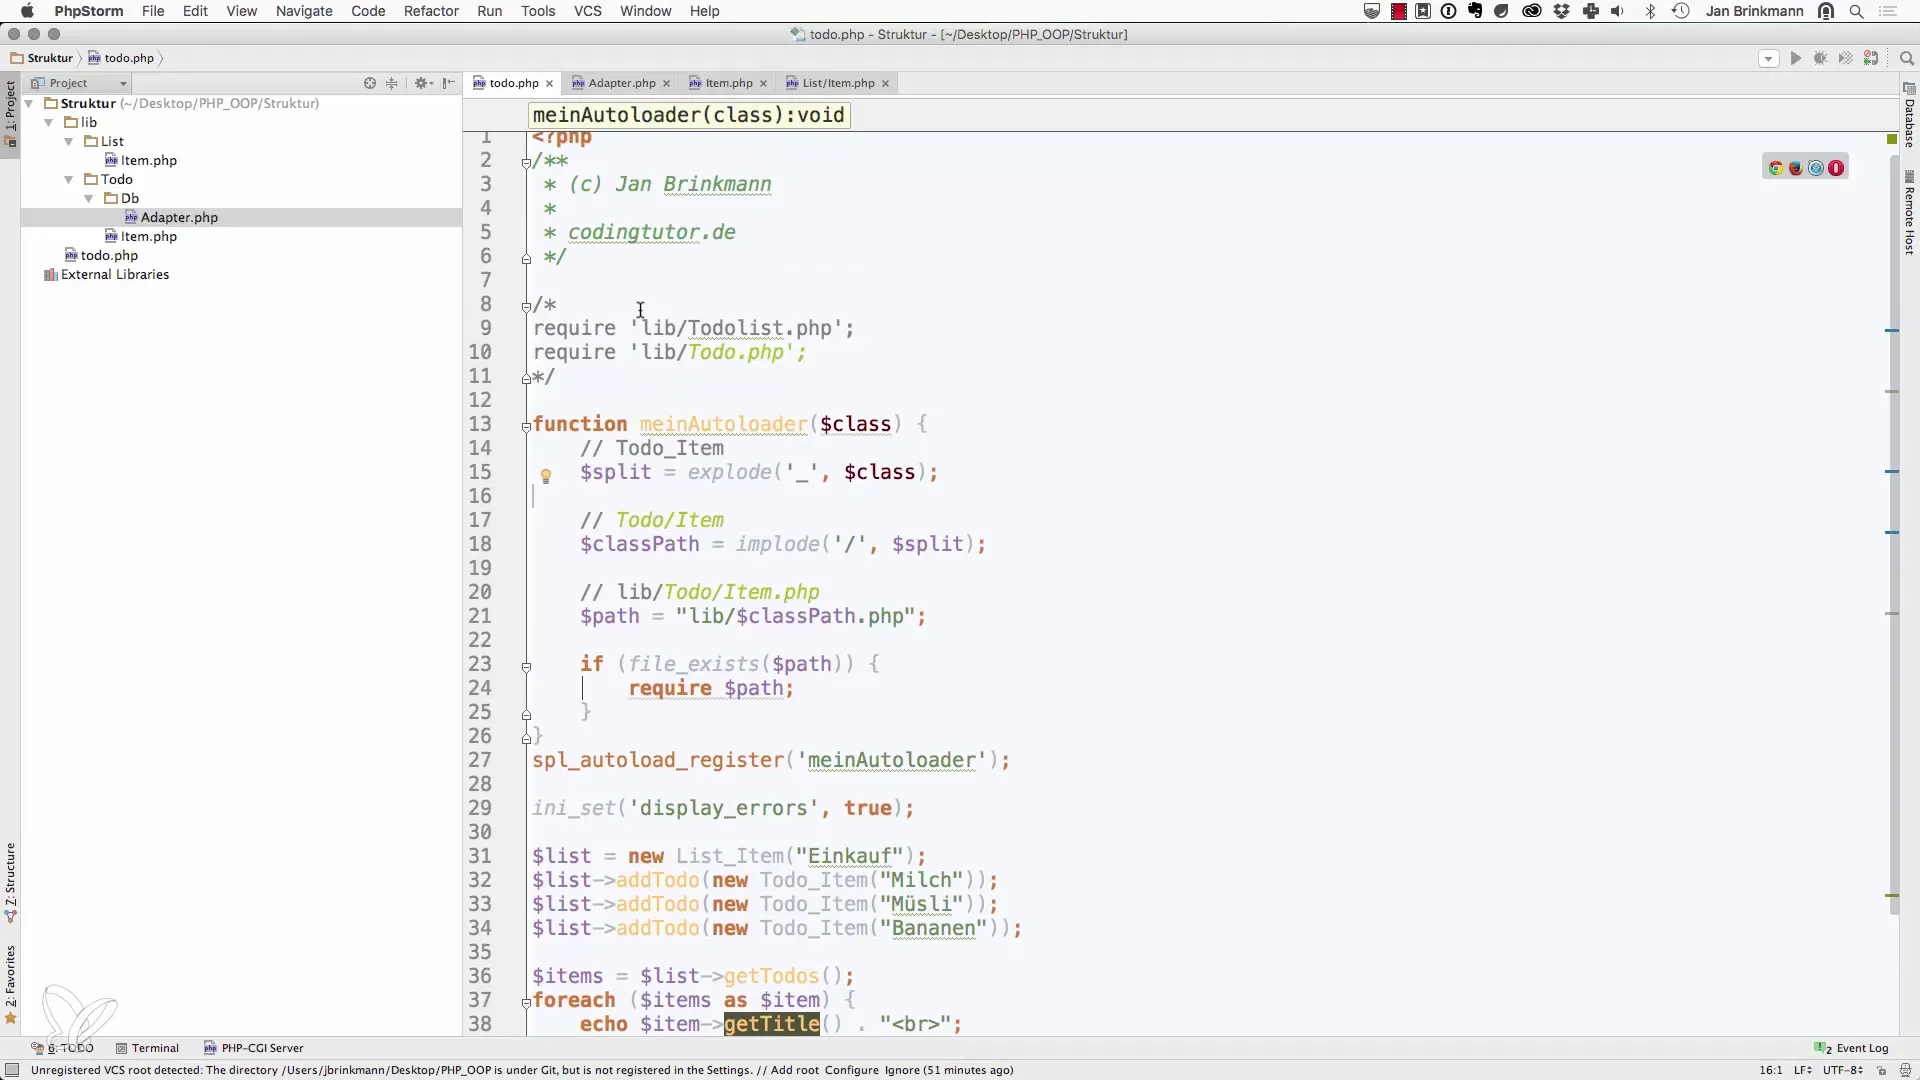1920x1080 pixels.
Task: Close the Adapter.php tab
Action: pos(666,84)
